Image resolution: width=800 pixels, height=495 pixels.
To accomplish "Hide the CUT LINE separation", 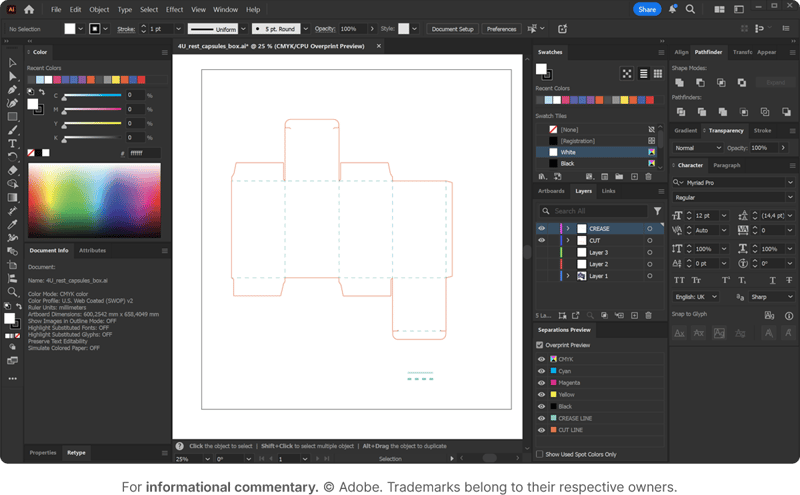I will point(541,430).
